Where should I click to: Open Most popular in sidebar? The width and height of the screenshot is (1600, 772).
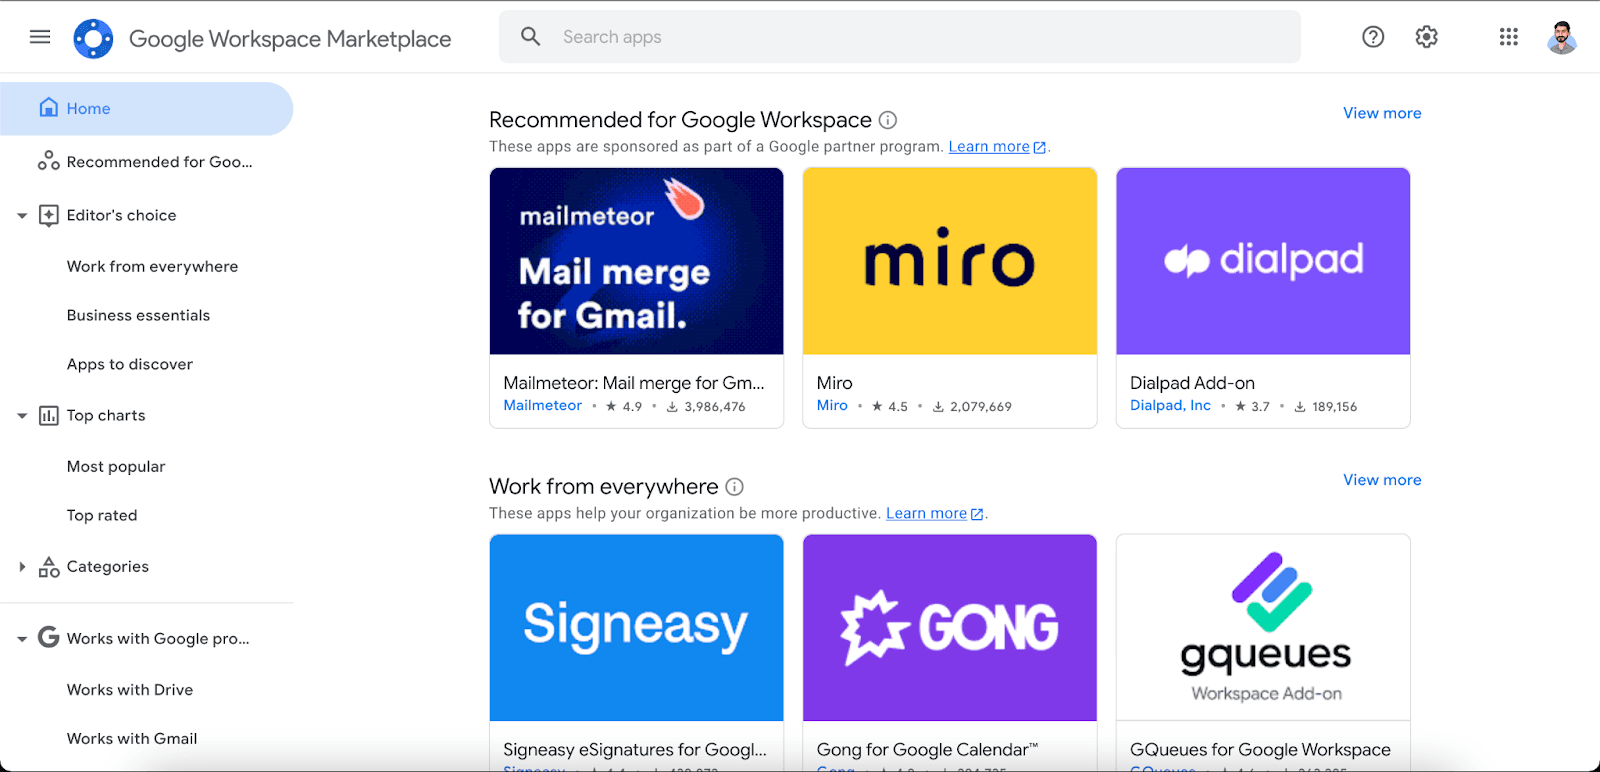[116, 467]
